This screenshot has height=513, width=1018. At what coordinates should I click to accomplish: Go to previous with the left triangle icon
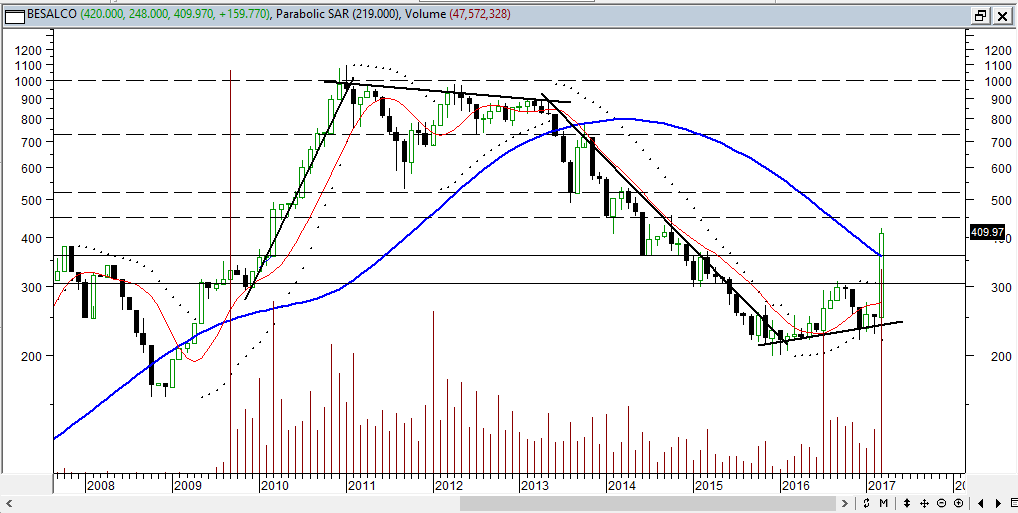coord(980,503)
